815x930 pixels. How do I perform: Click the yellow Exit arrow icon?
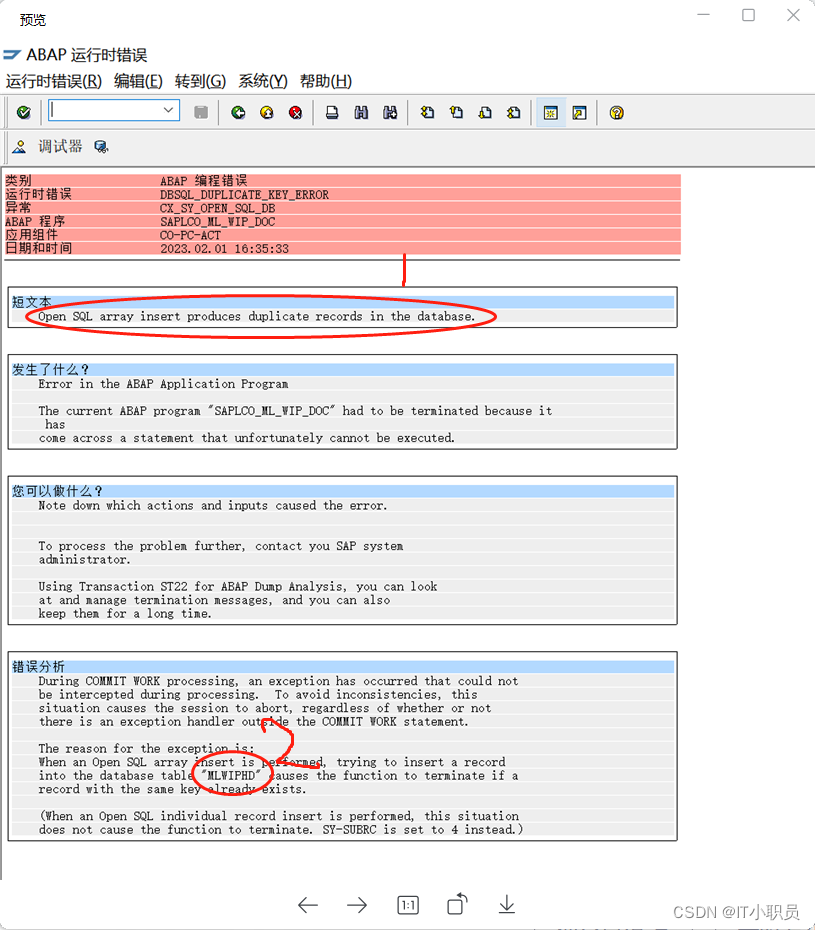[267, 112]
